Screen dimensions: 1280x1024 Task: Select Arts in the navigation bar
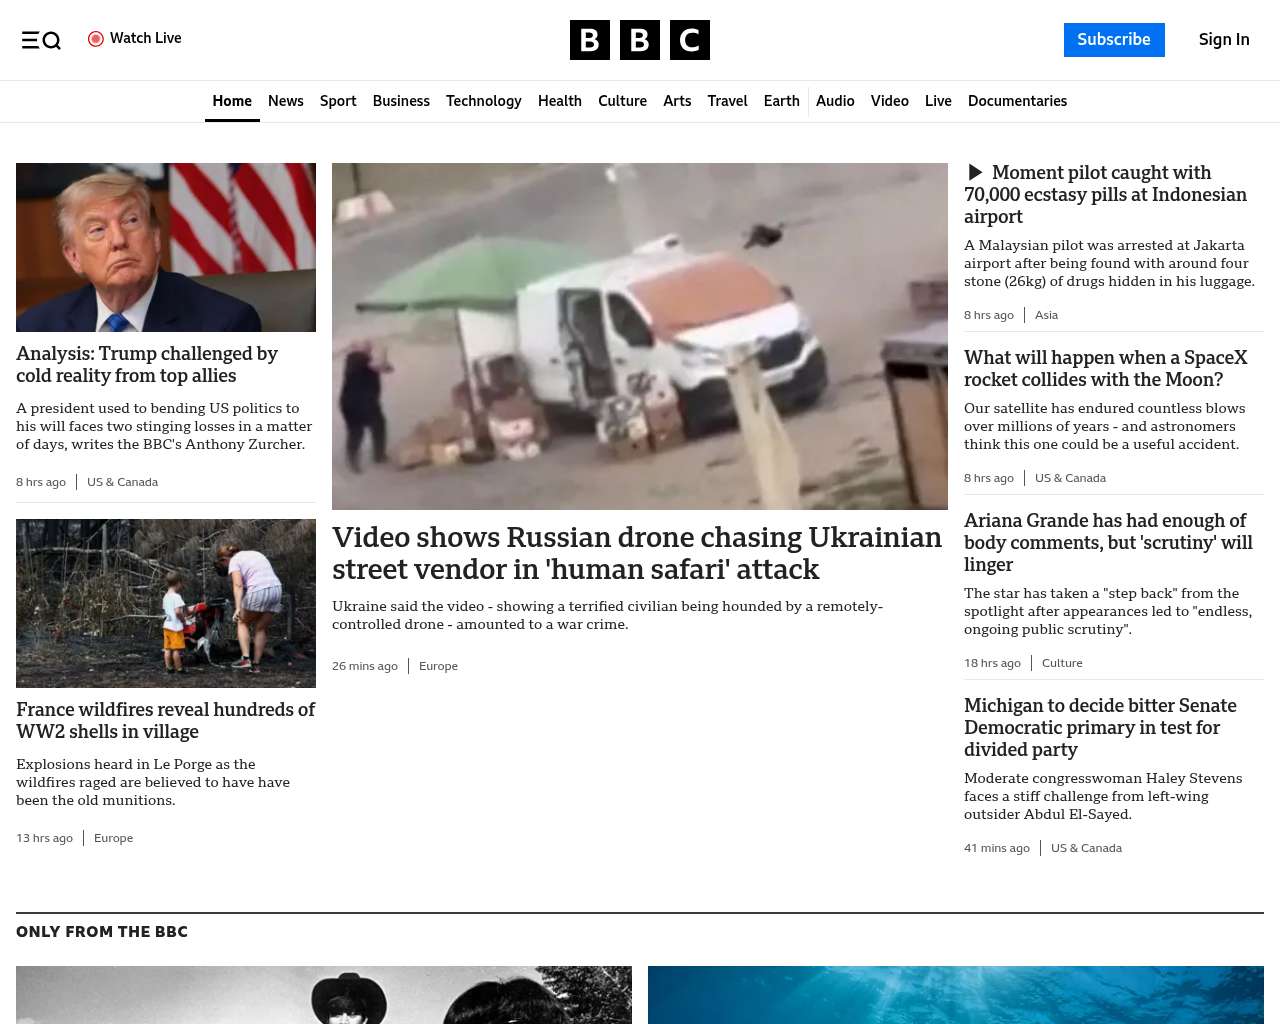coord(677,101)
